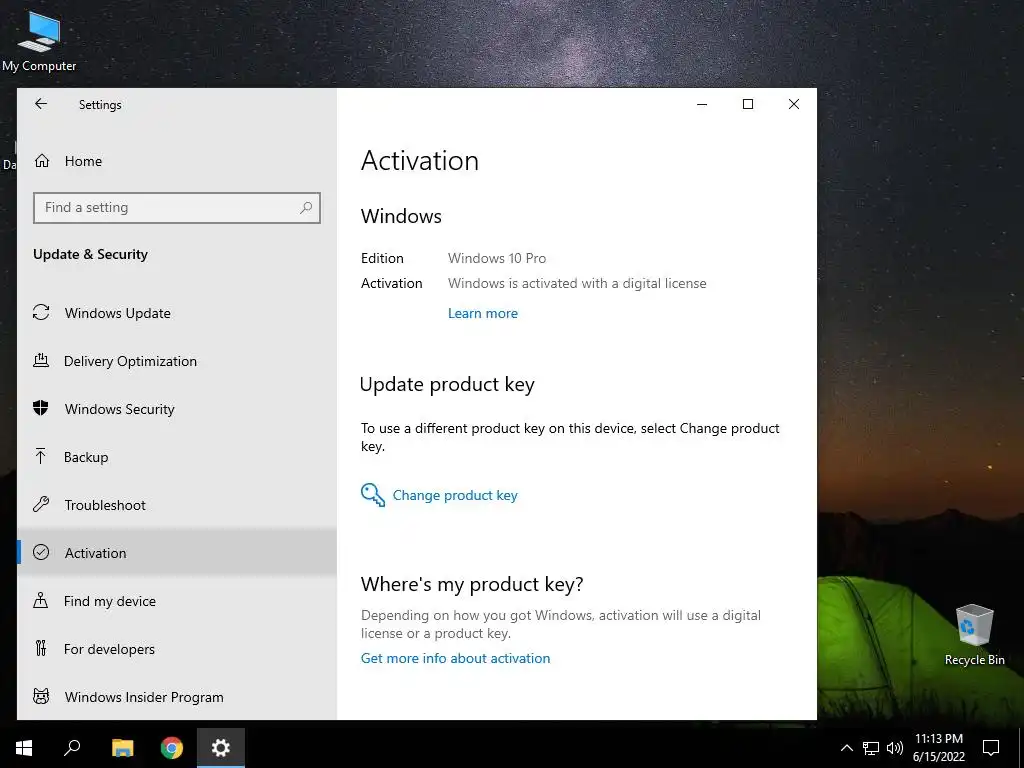This screenshot has height=768, width=1024.
Task: Open File Explorer from the taskbar
Action: (x=122, y=748)
